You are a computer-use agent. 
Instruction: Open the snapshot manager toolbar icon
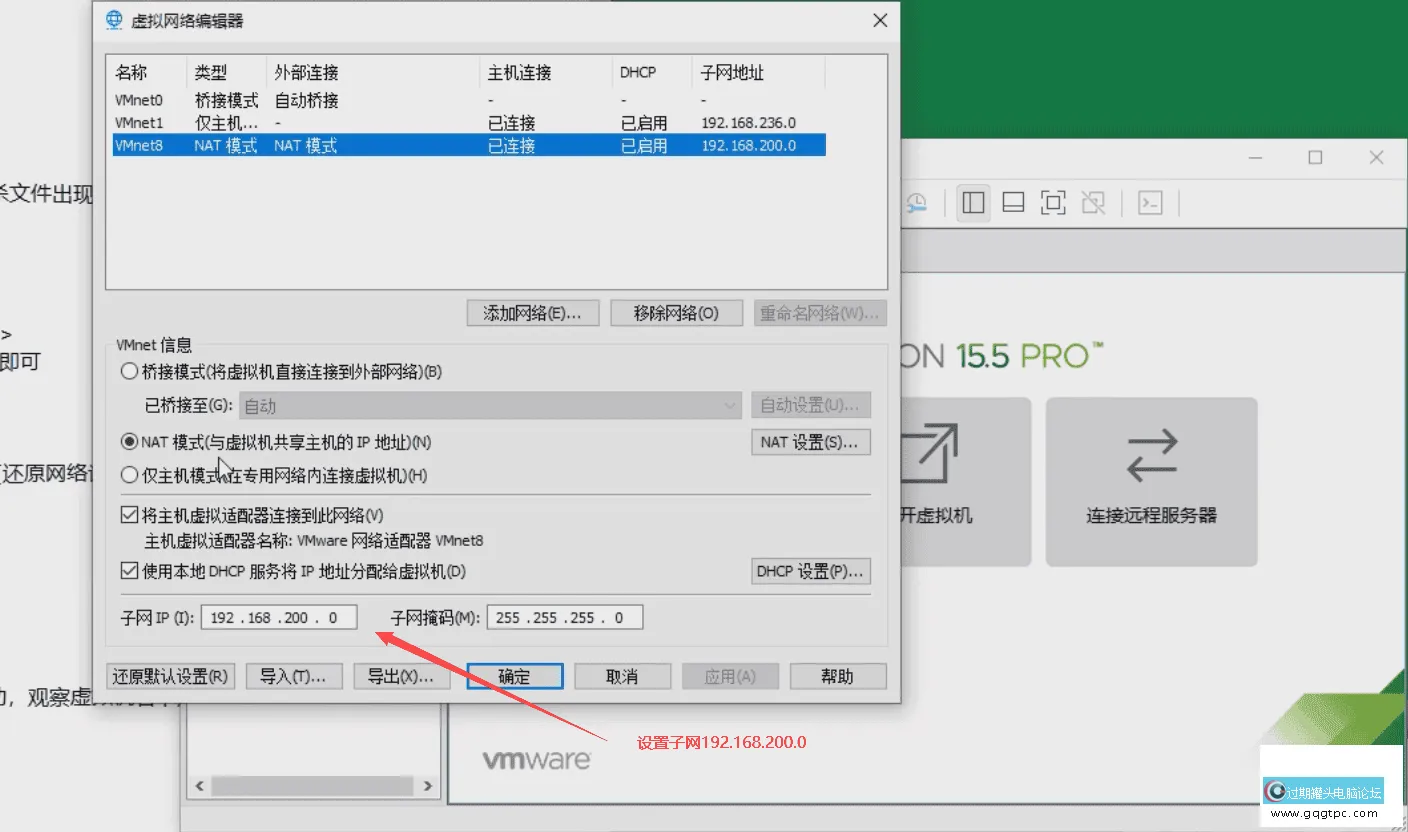(x=917, y=202)
